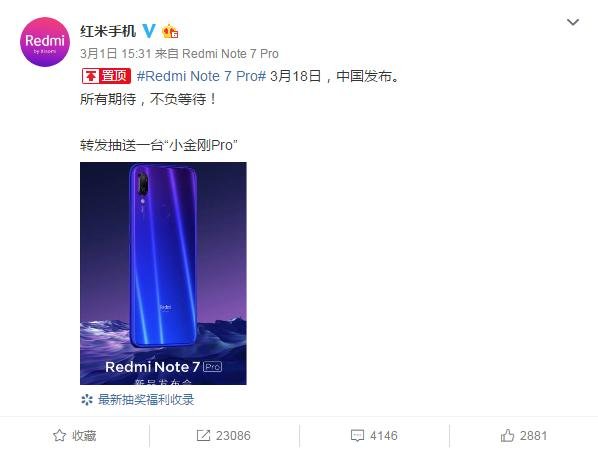
Task: Open the 23086 reposts count
Action: pos(233,435)
